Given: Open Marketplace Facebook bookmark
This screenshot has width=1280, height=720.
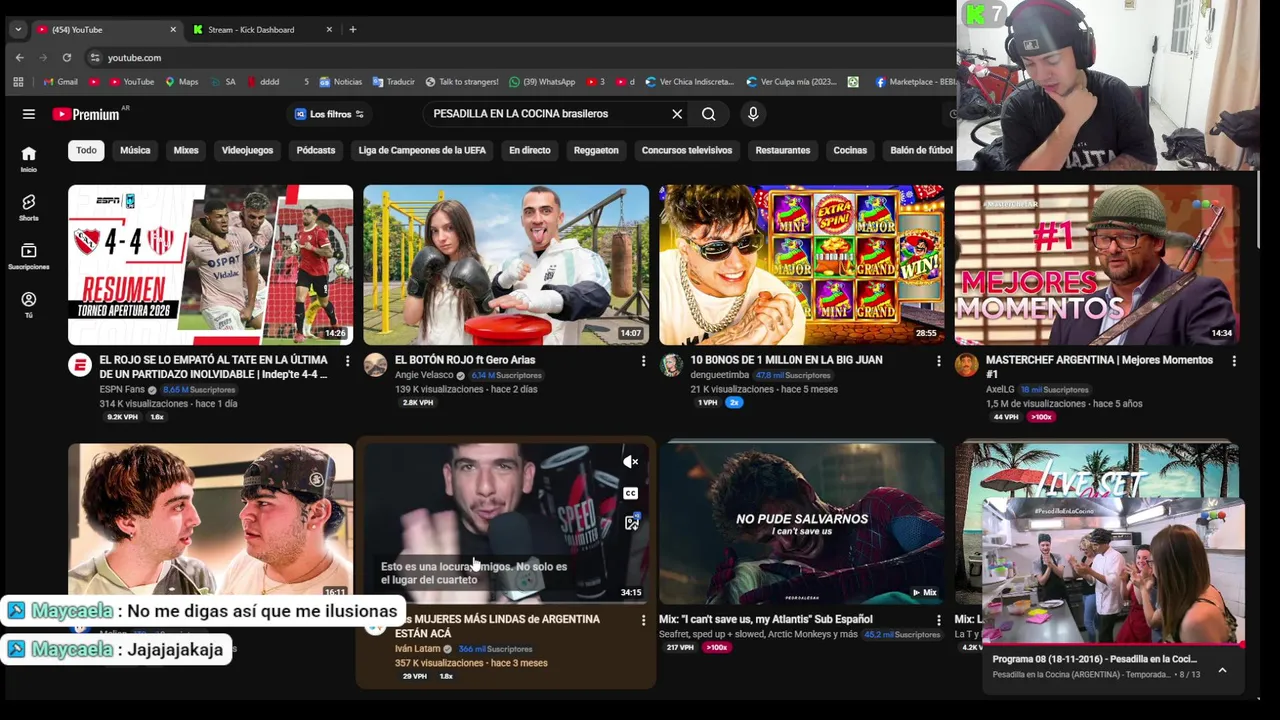Looking at the screenshot, I should (915, 82).
